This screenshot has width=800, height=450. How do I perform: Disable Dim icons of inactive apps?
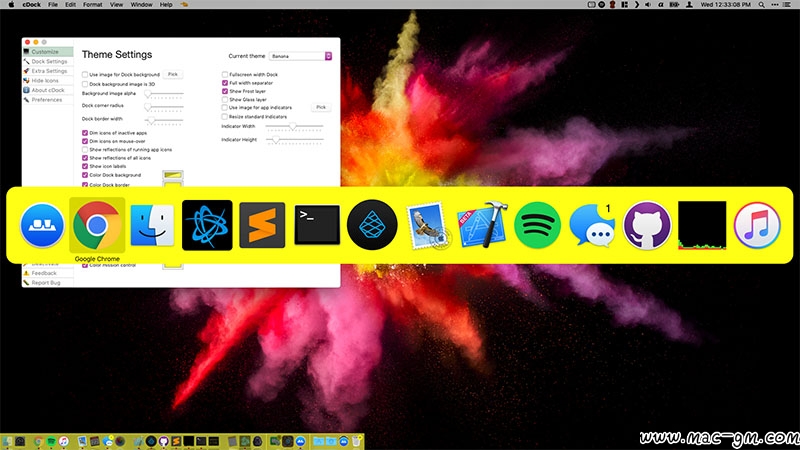(x=85, y=133)
